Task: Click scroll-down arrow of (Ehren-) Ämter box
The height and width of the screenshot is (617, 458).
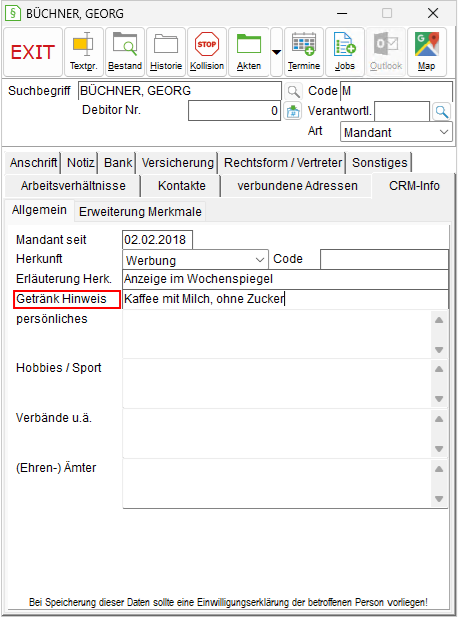Action: click(439, 499)
